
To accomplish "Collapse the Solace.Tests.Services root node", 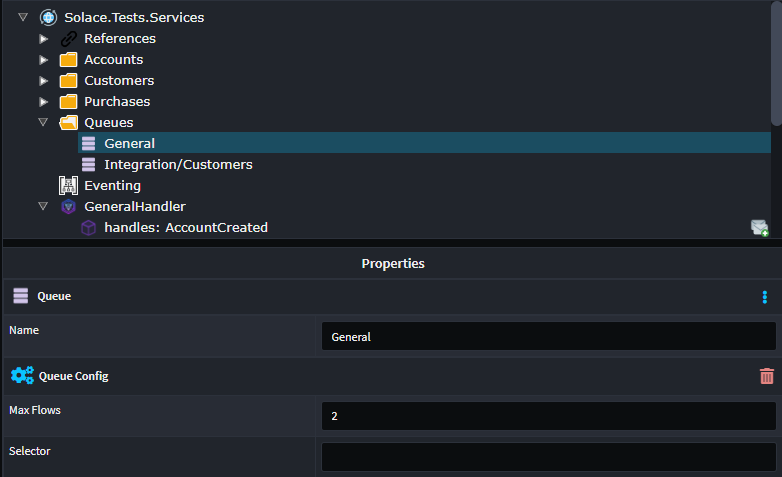I will (23, 17).
